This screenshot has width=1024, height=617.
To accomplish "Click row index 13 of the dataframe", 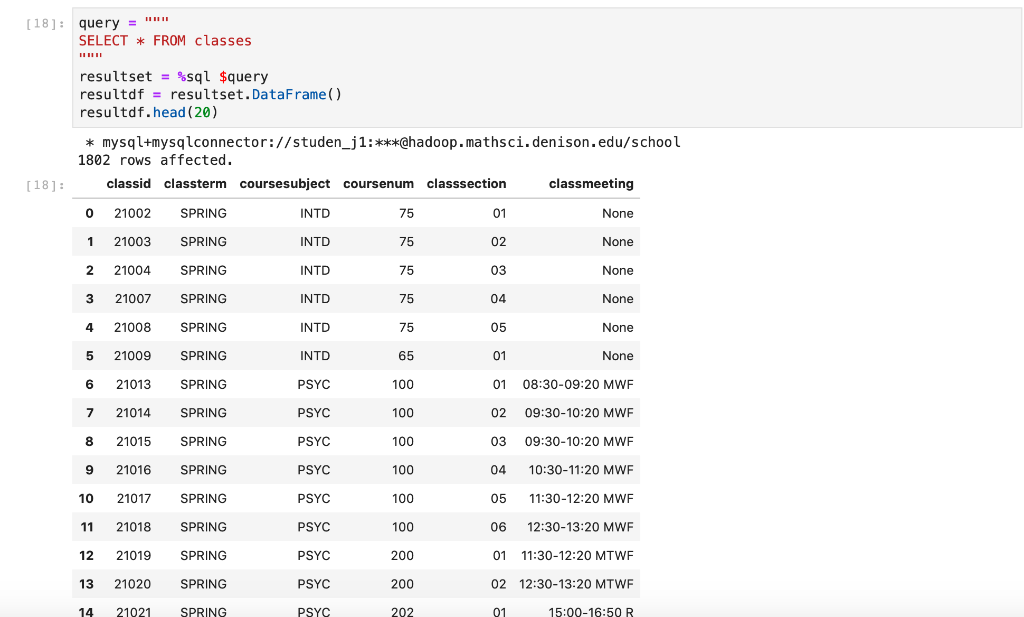I will (86, 584).
